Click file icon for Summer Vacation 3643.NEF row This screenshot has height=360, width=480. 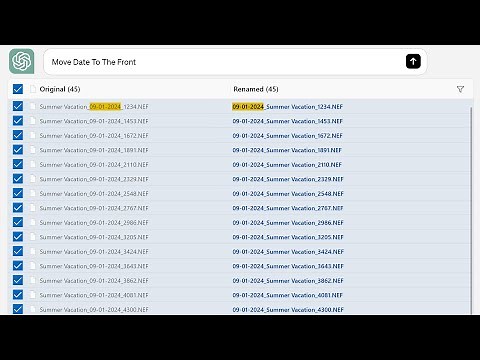pos(33,266)
